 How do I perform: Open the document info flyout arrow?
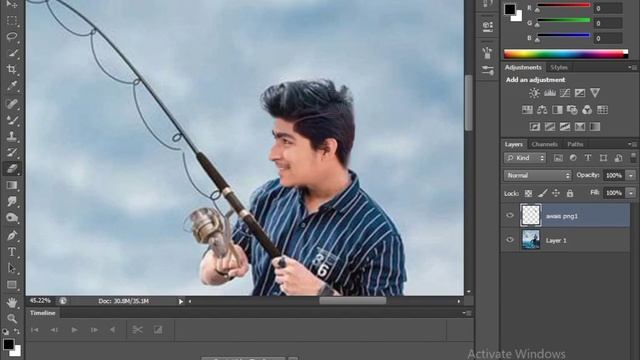[x=181, y=302]
